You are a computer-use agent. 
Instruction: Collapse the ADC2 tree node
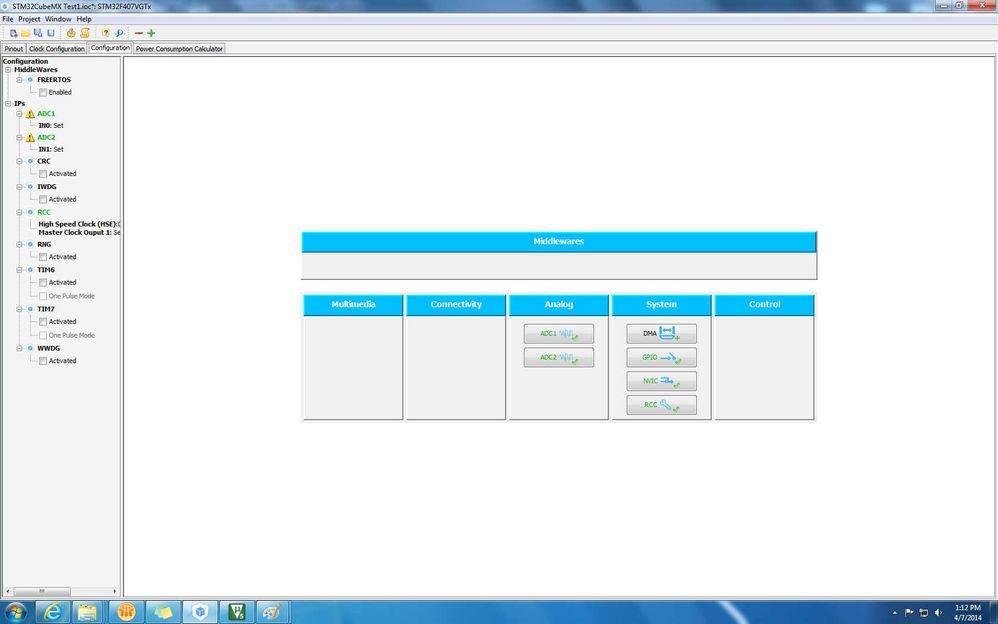[x=20, y=138]
